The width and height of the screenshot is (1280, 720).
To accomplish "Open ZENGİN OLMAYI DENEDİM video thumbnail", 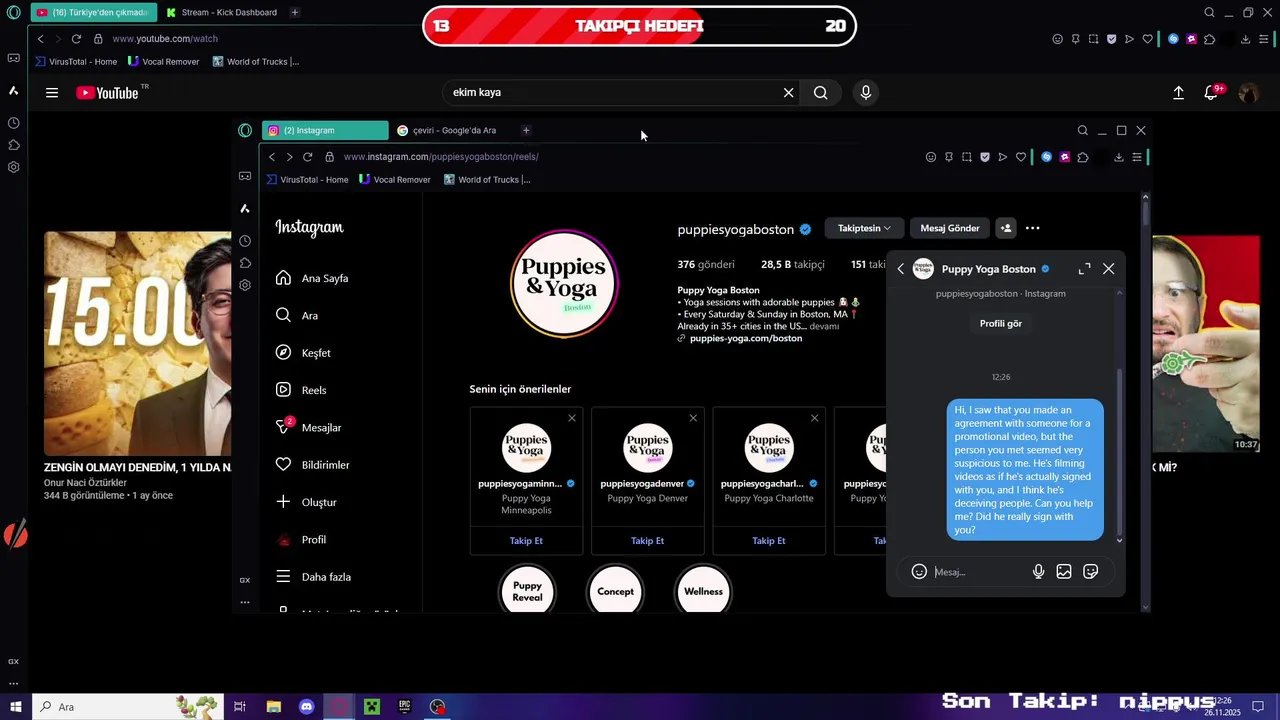I will (x=137, y=343).
